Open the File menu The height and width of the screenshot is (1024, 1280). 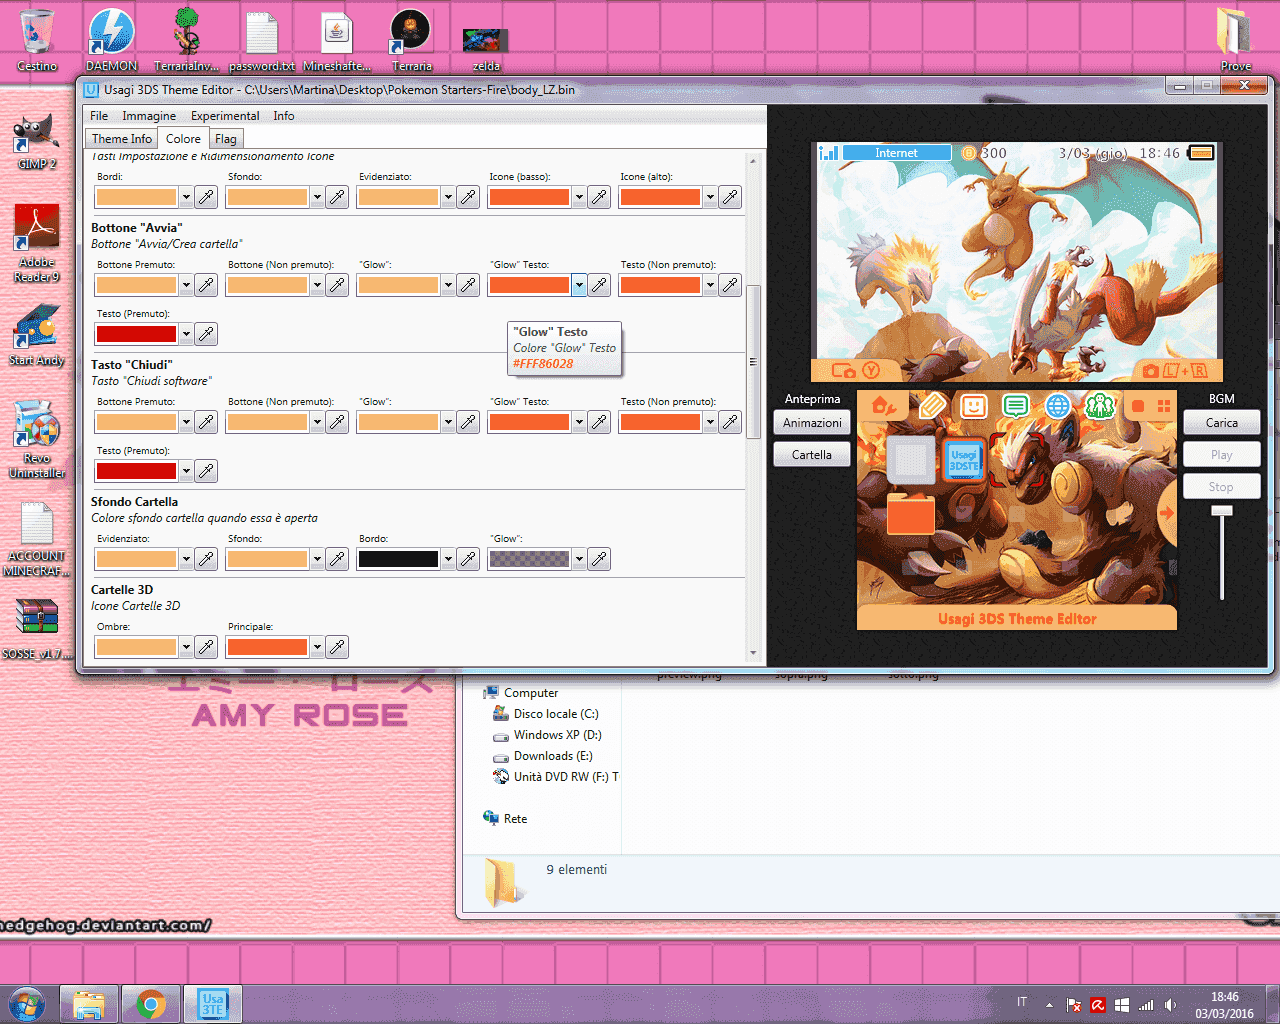point(99,116)
